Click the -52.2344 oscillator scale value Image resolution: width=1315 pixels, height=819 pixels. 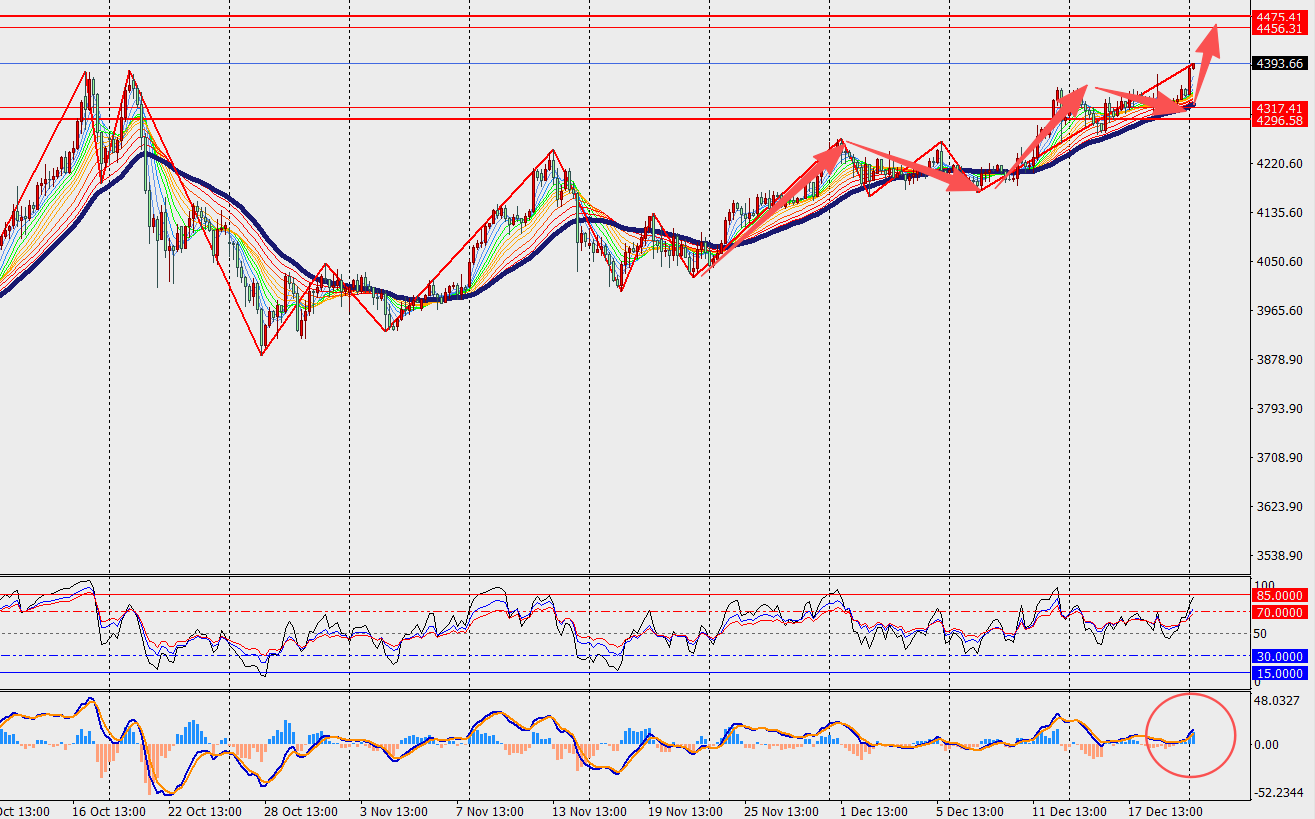click(x=1279, y=792)
